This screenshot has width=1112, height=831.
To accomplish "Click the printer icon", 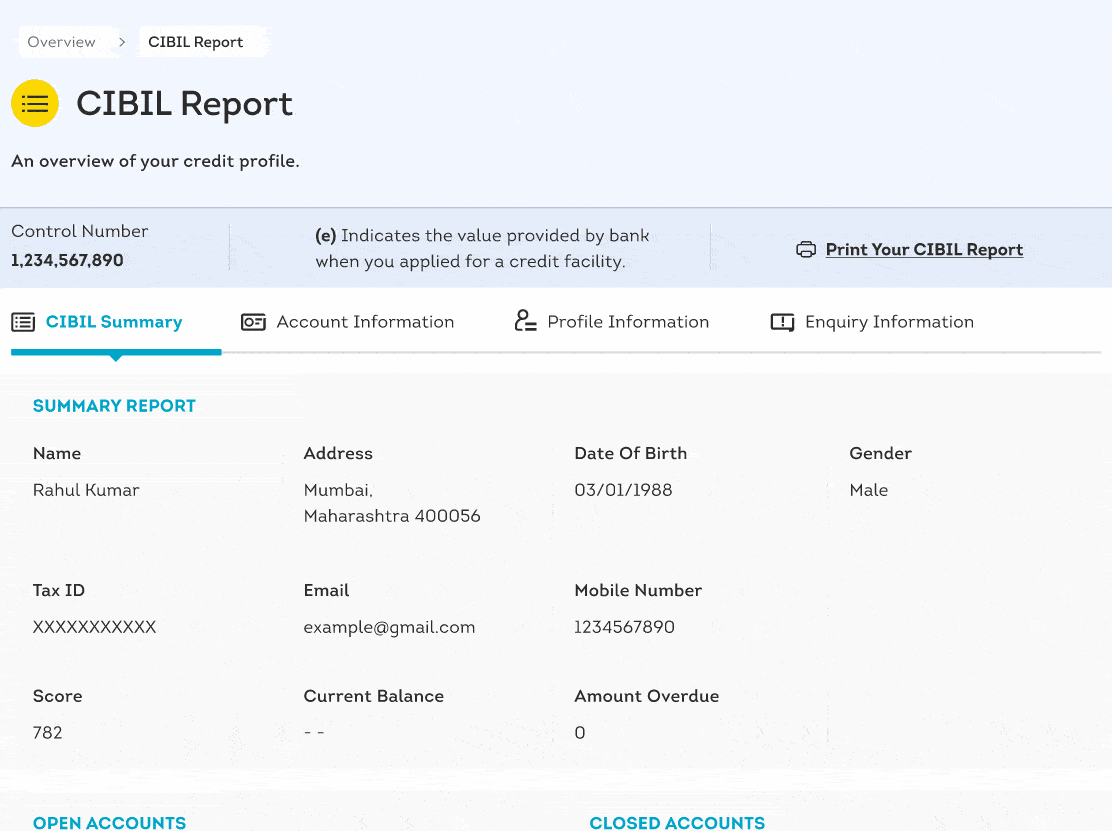I will point(806,250).
